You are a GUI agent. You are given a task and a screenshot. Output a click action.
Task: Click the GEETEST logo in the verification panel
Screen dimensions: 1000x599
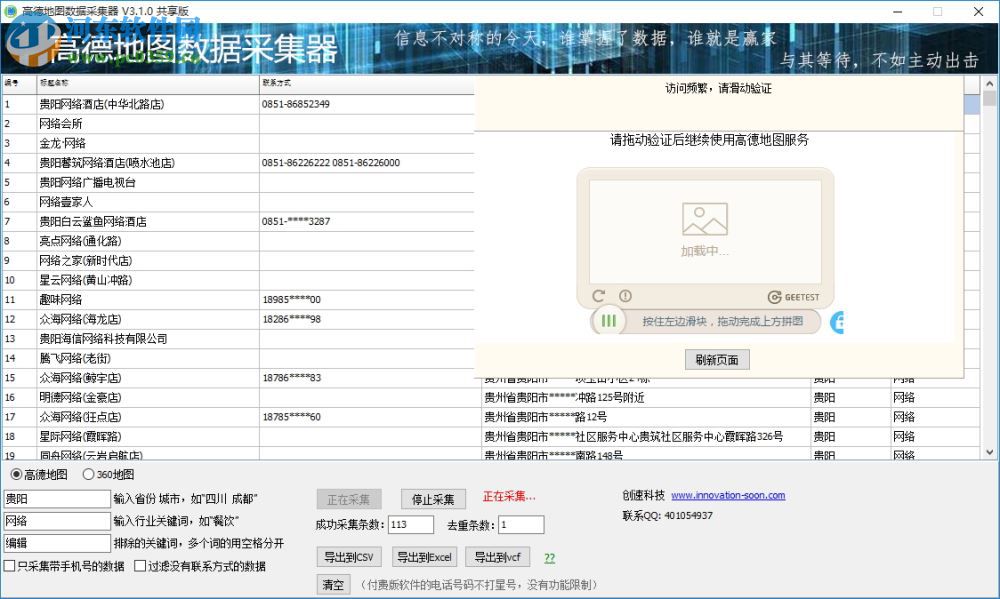[793, 297]
